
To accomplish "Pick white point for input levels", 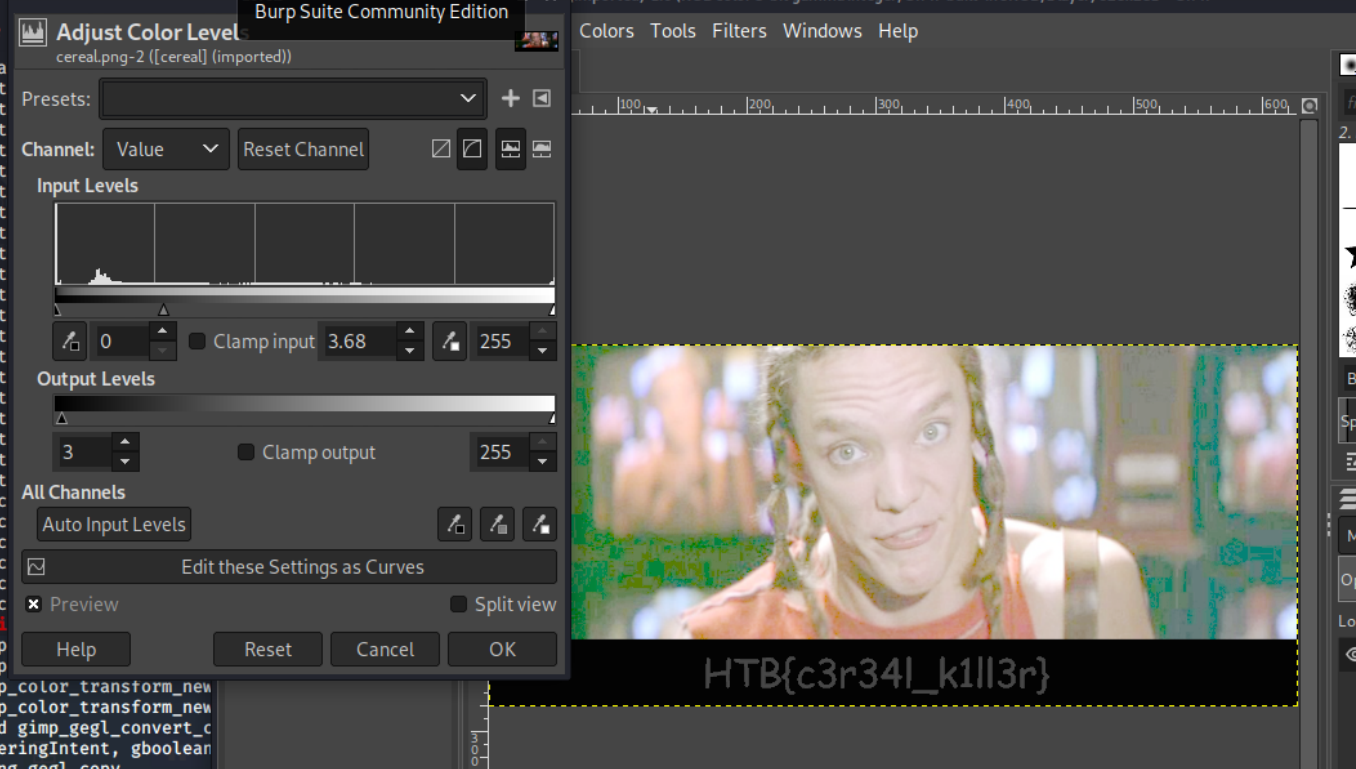I will tap(449, 341).
